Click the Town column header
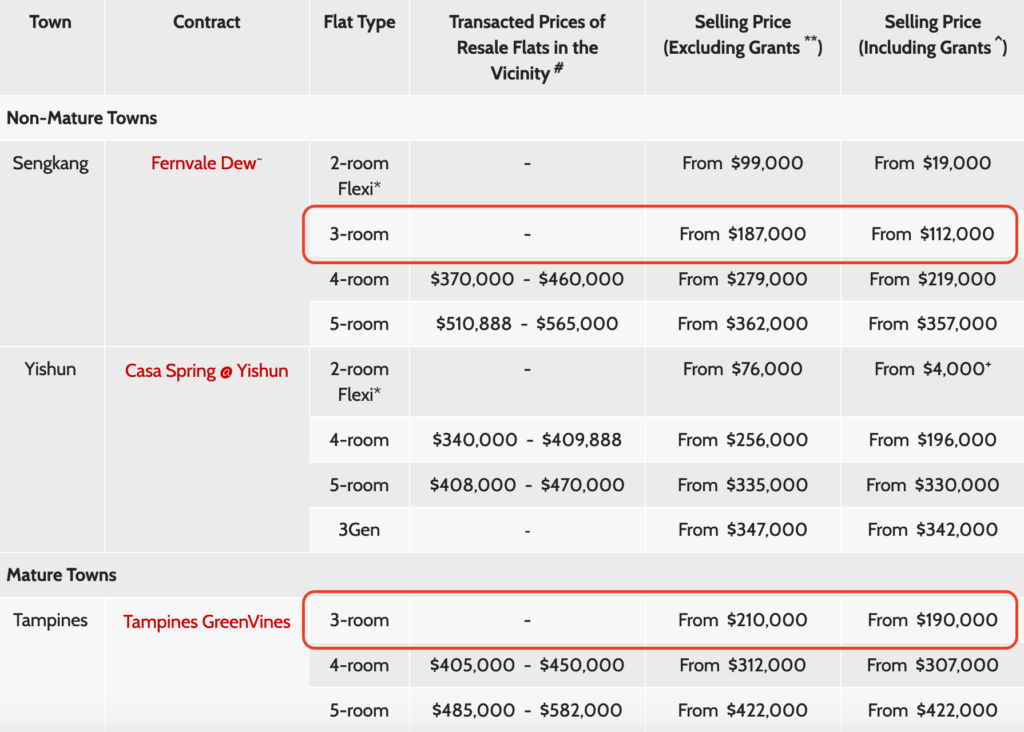The width and height of the screenshot is (1024, 732). (x=50, y=22)
